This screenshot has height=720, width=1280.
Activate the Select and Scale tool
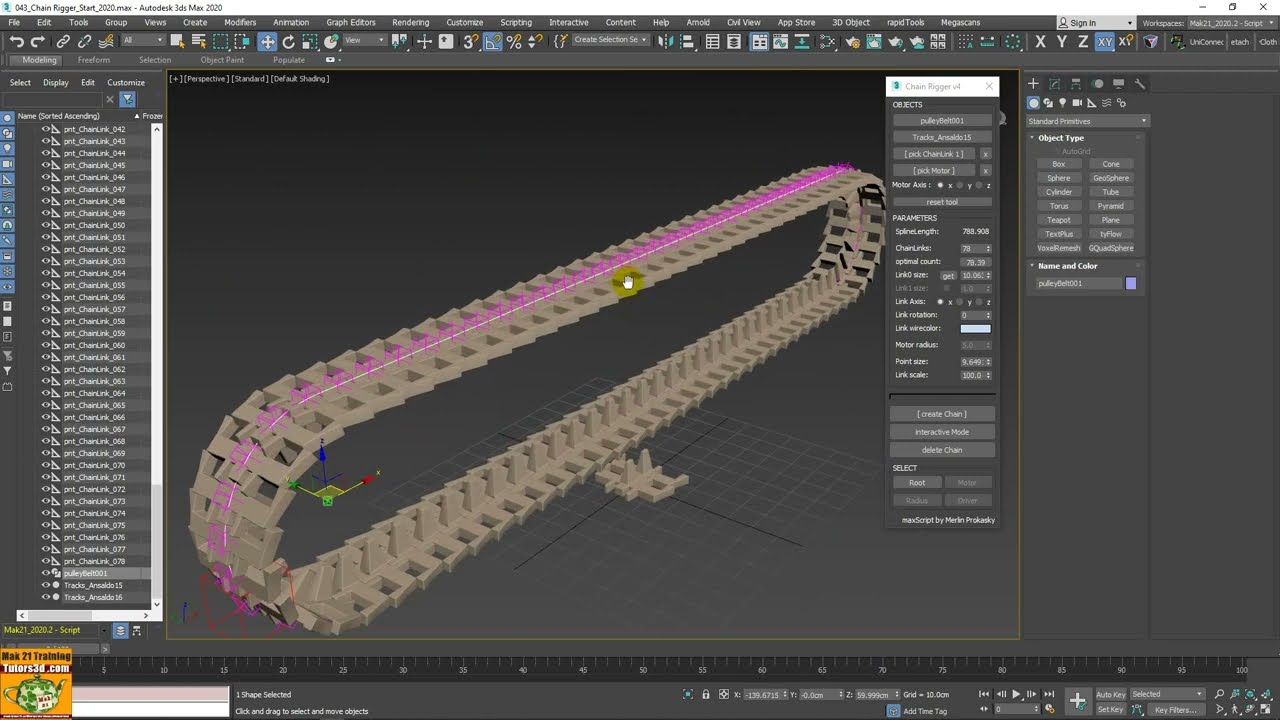[x=310, y=41]
